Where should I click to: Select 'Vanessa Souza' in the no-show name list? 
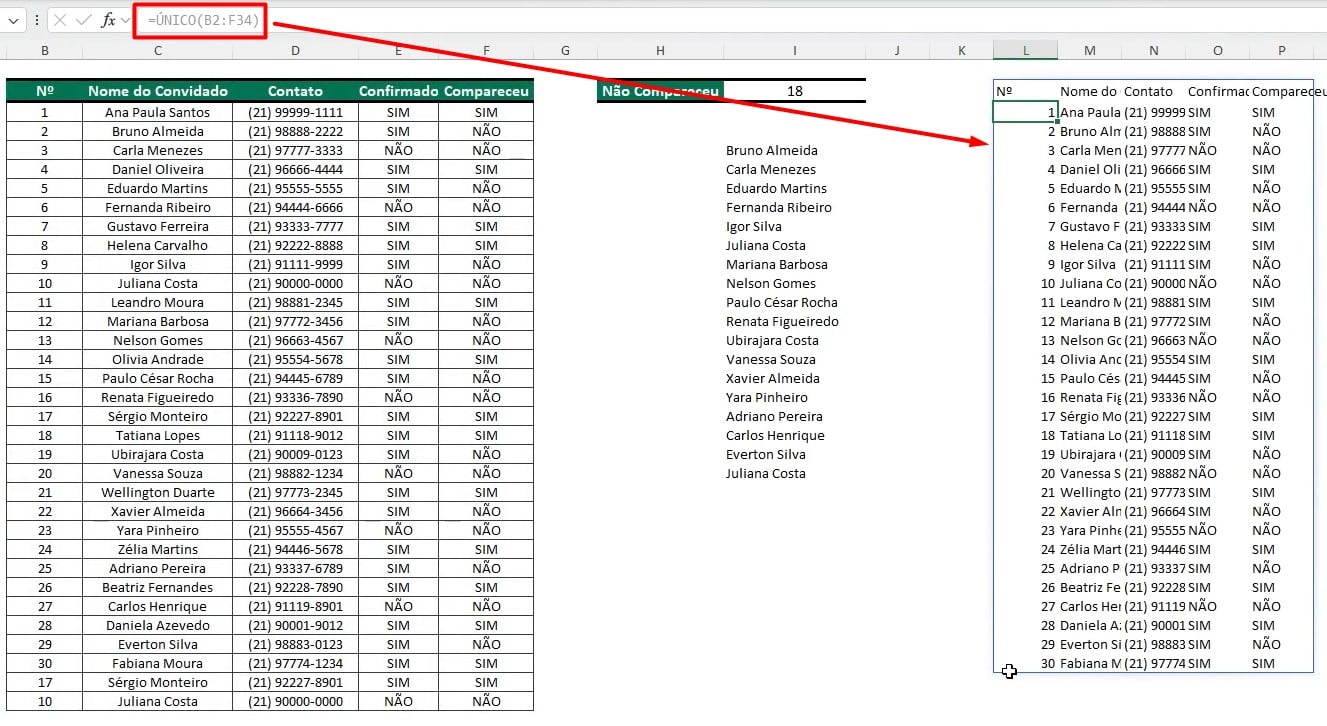point(771,360)
